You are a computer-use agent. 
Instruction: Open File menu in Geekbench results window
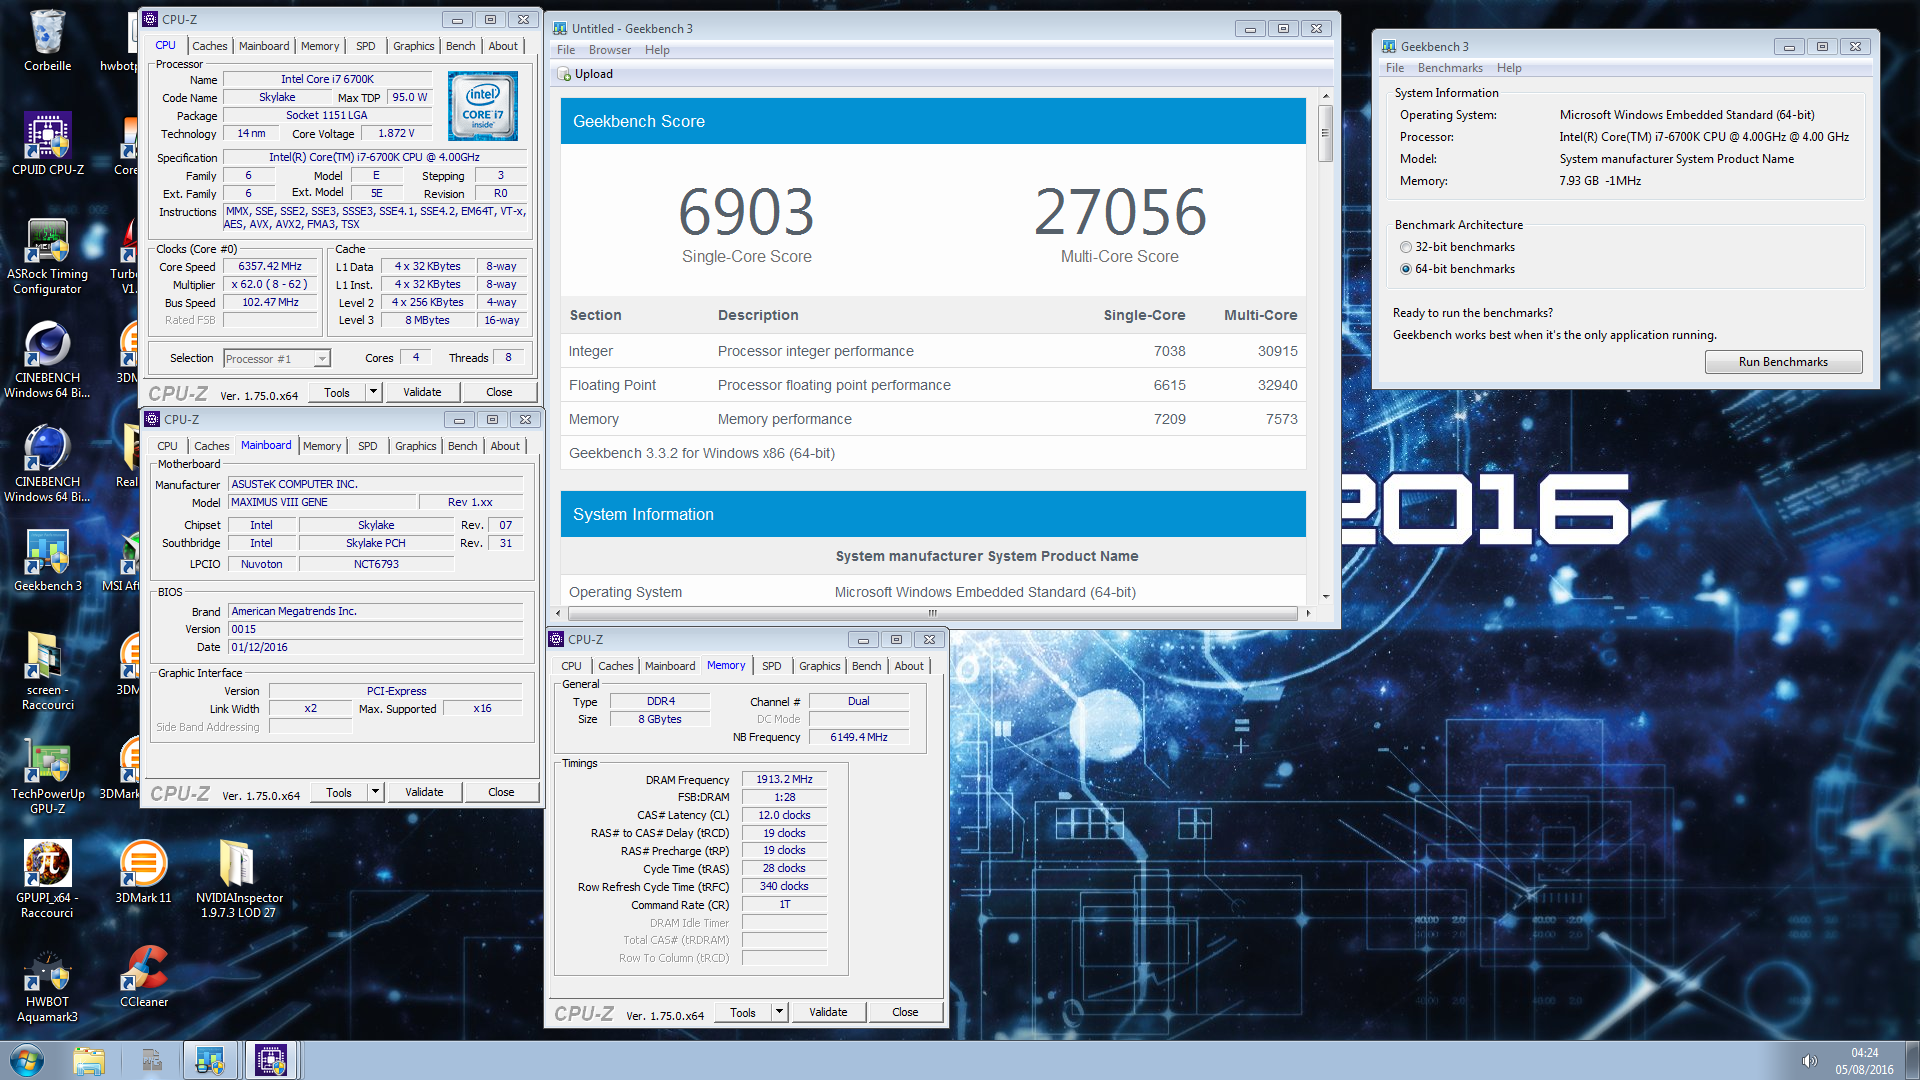click(566, 50)
